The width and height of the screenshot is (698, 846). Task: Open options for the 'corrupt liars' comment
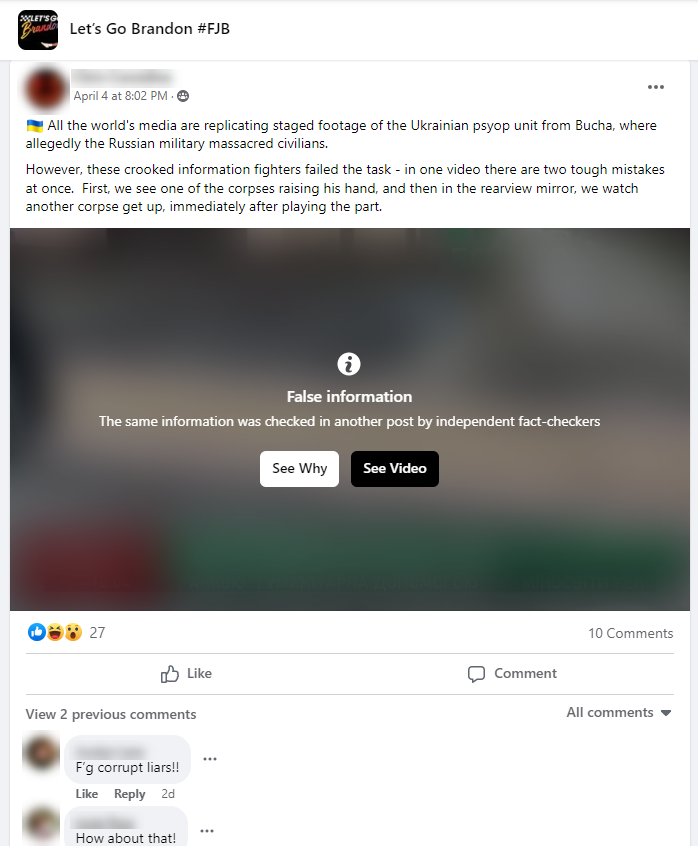[210, 759]
